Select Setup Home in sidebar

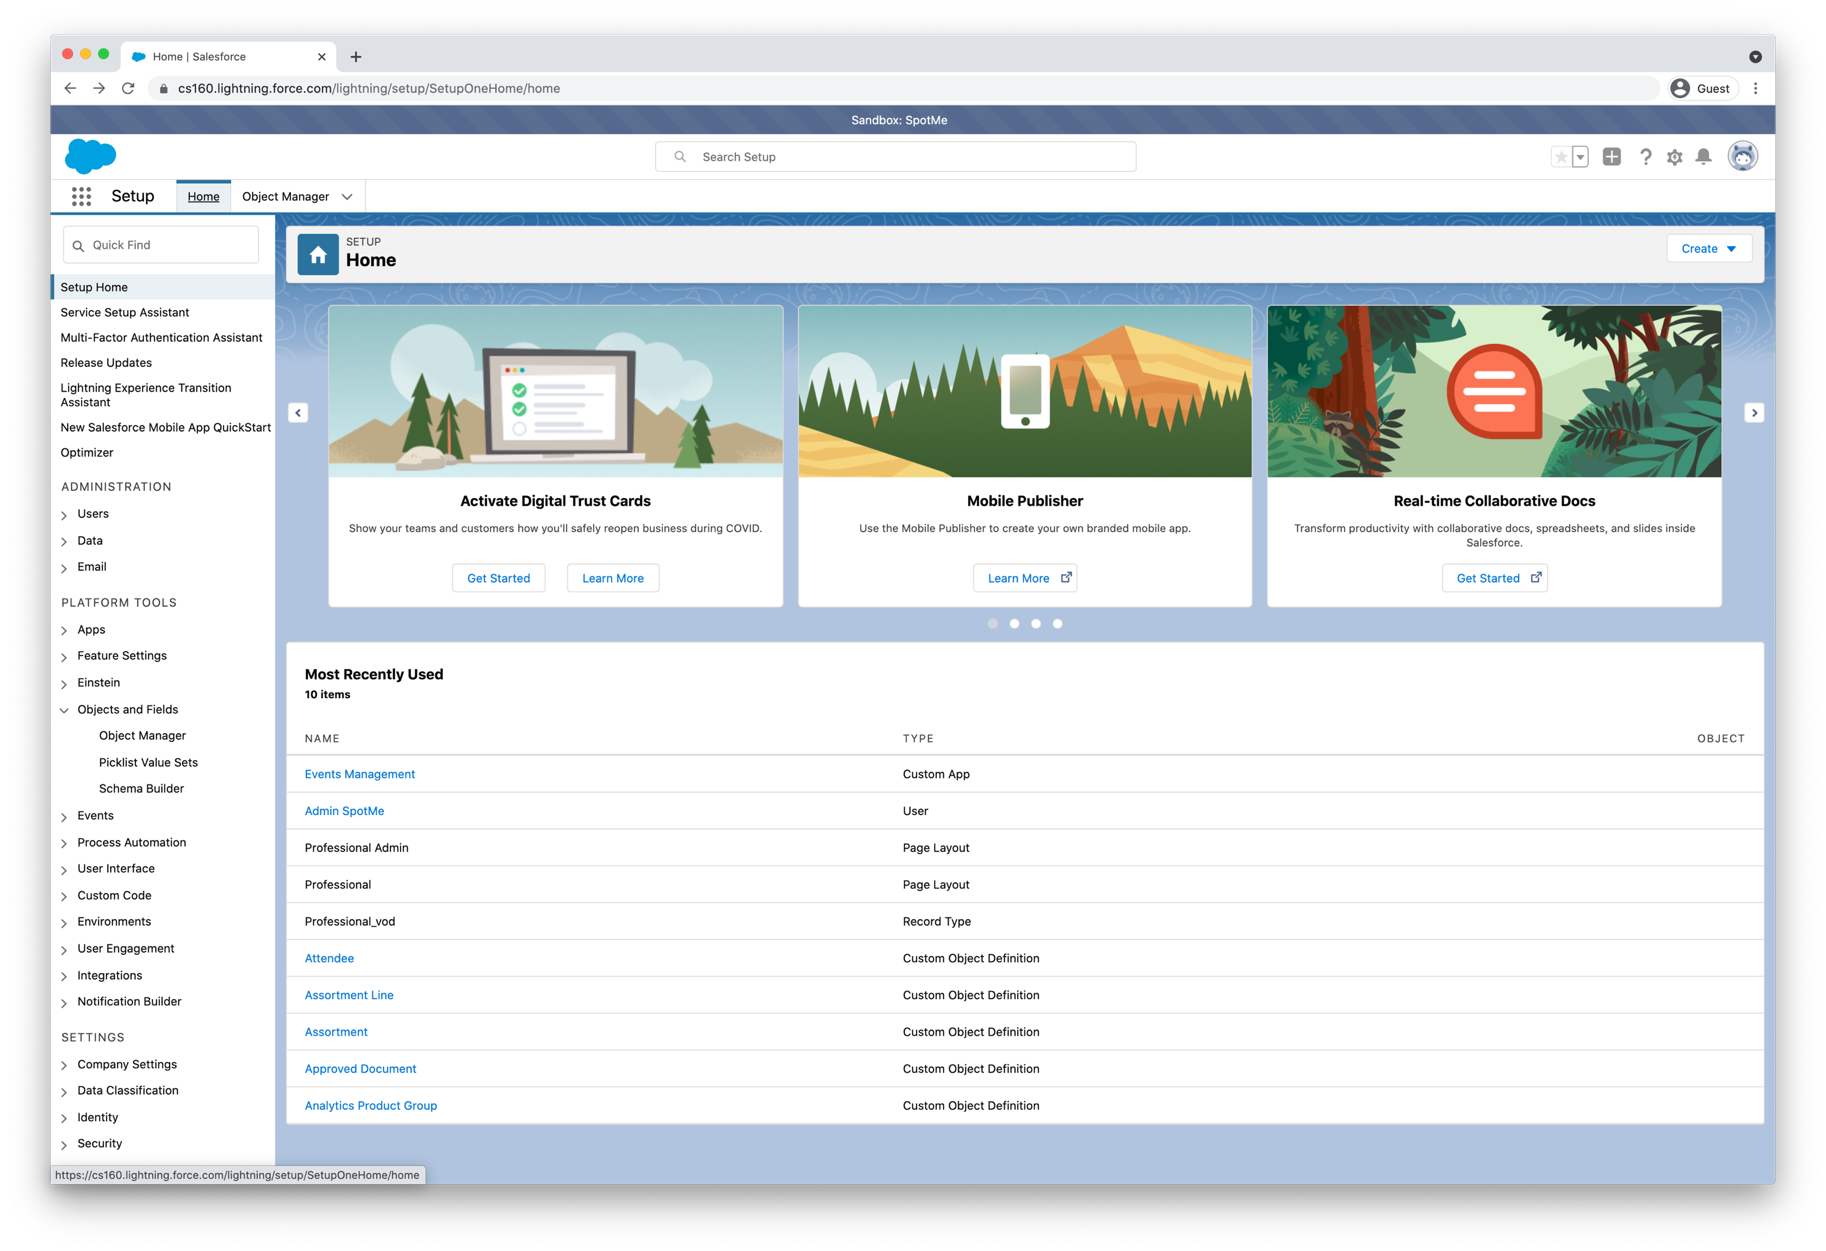[x=163, y=287]
